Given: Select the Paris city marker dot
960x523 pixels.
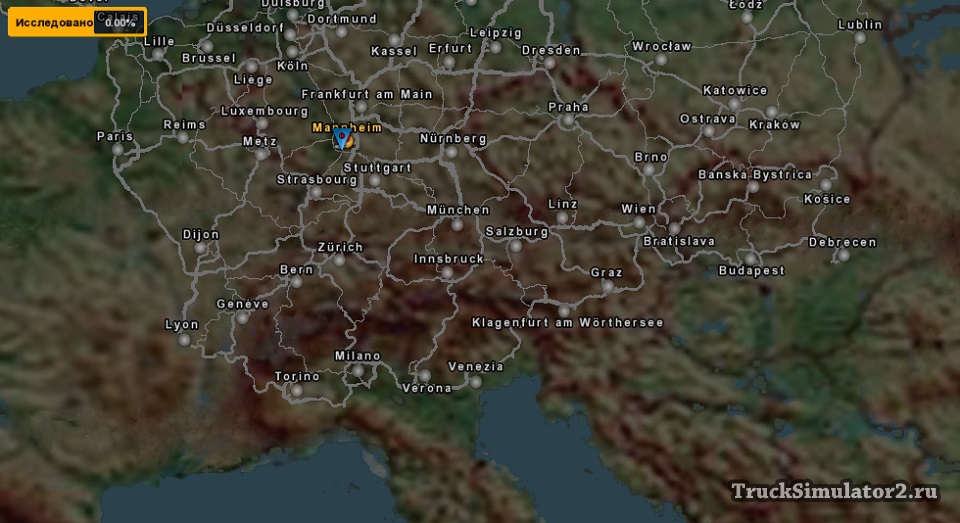Looking at the screenshot, I should click(118, 149).
